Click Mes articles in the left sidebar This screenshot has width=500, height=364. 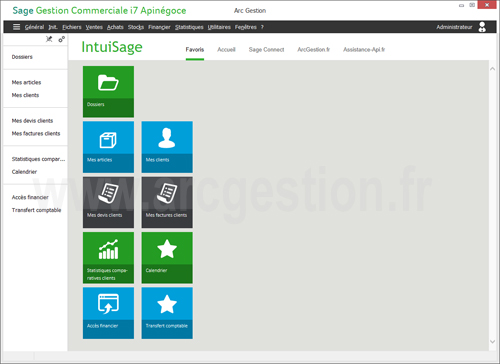[x=26, y=82]
